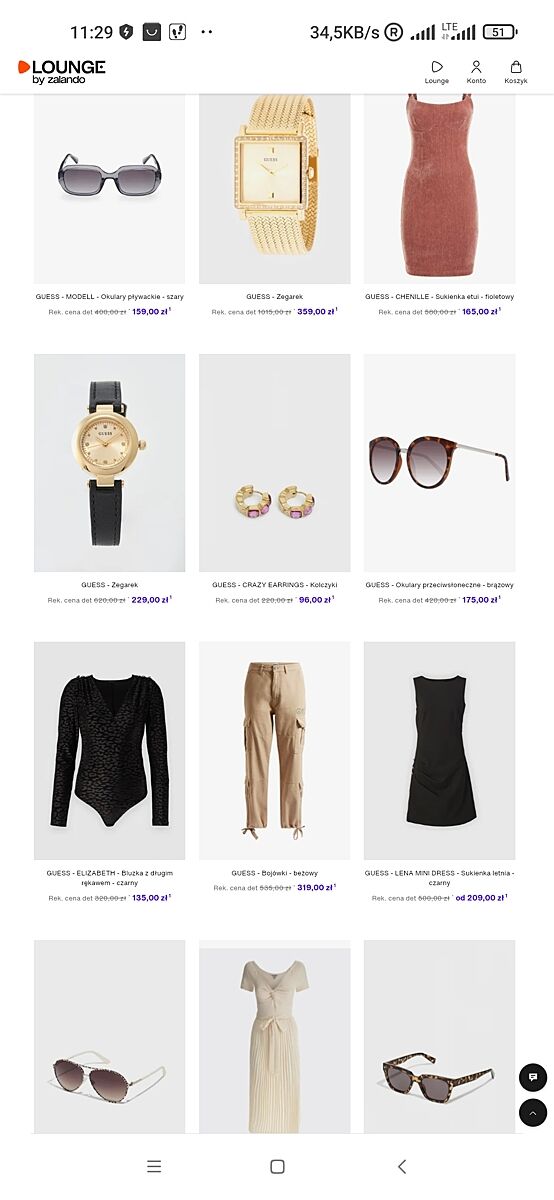554x1200 pixels.
Task: Open GUESS ELIZABETH Bluzka z długim rękawem link
Action: [110, 878]
